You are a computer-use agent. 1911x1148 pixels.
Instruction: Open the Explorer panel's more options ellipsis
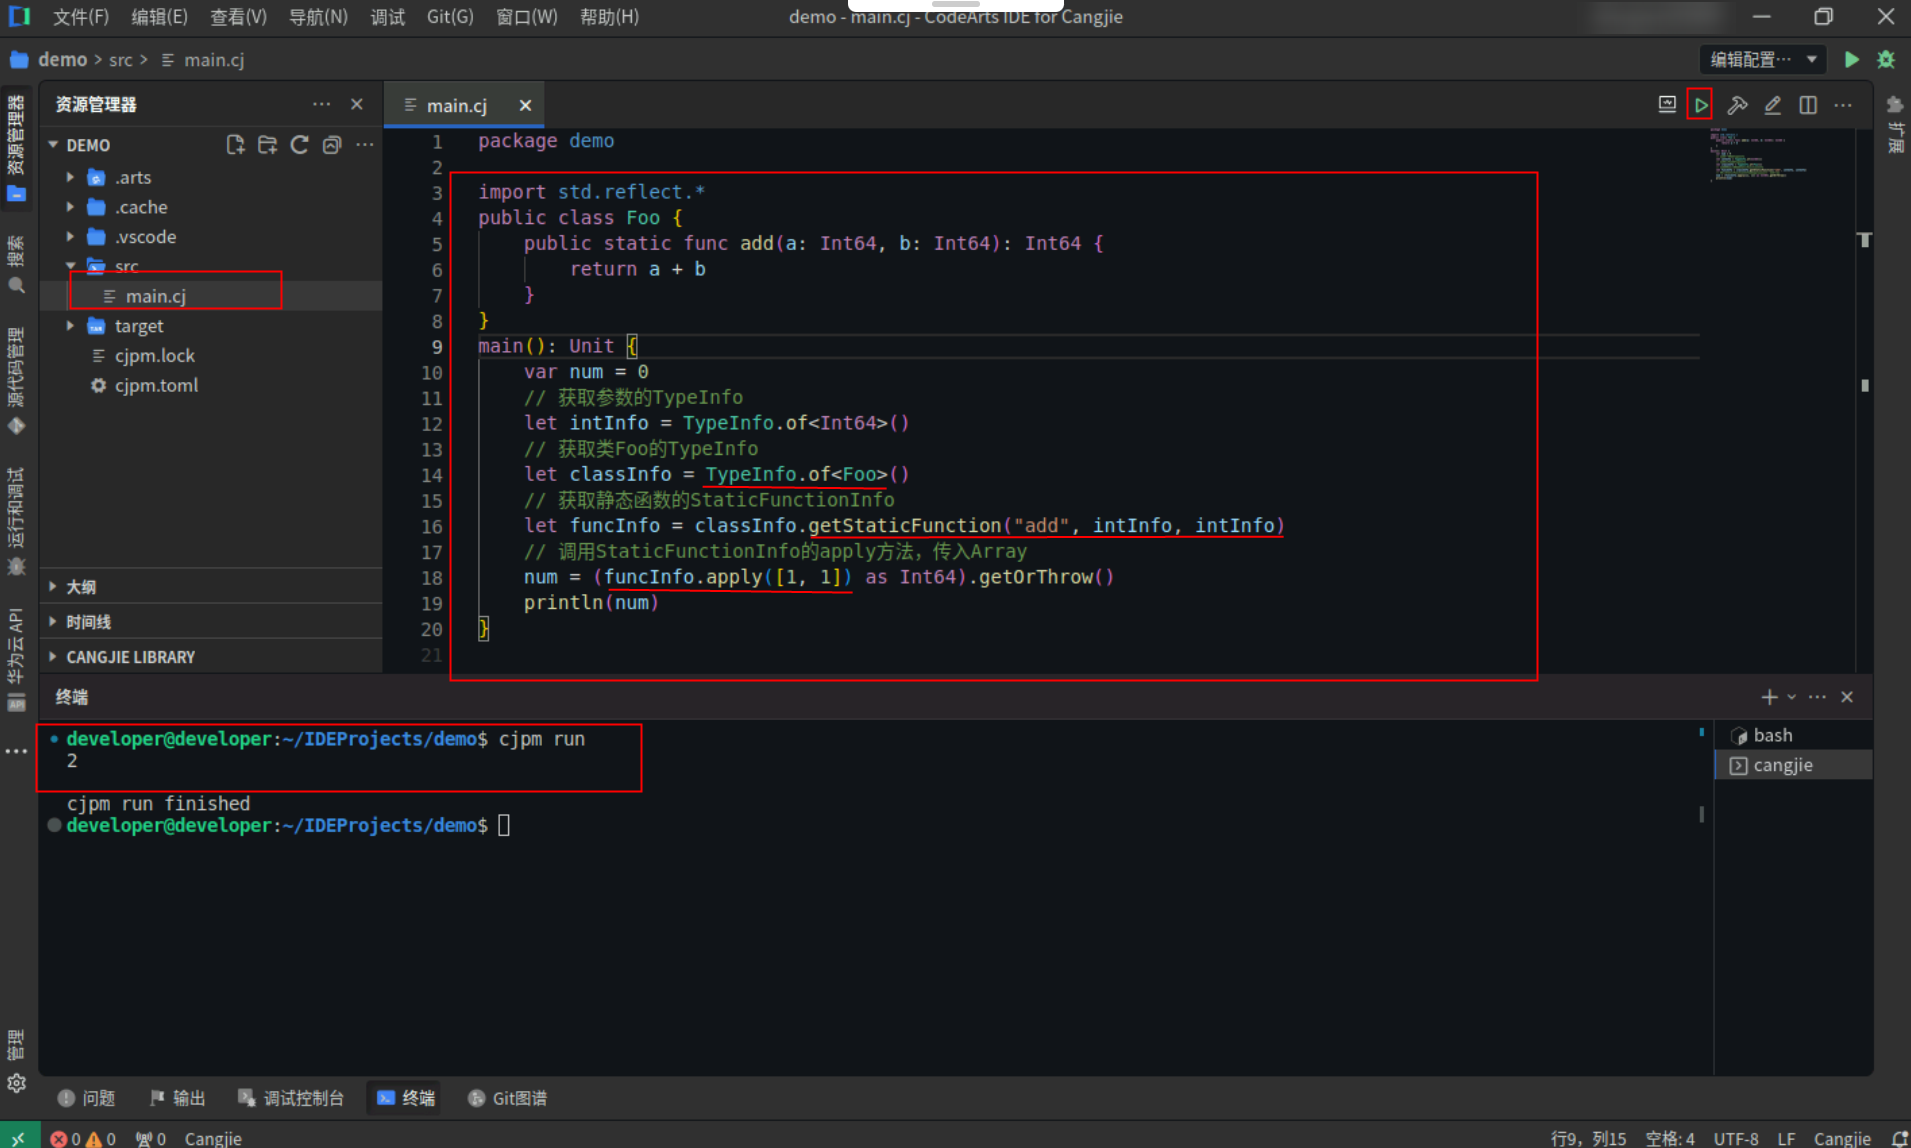(x=321, y=104)
